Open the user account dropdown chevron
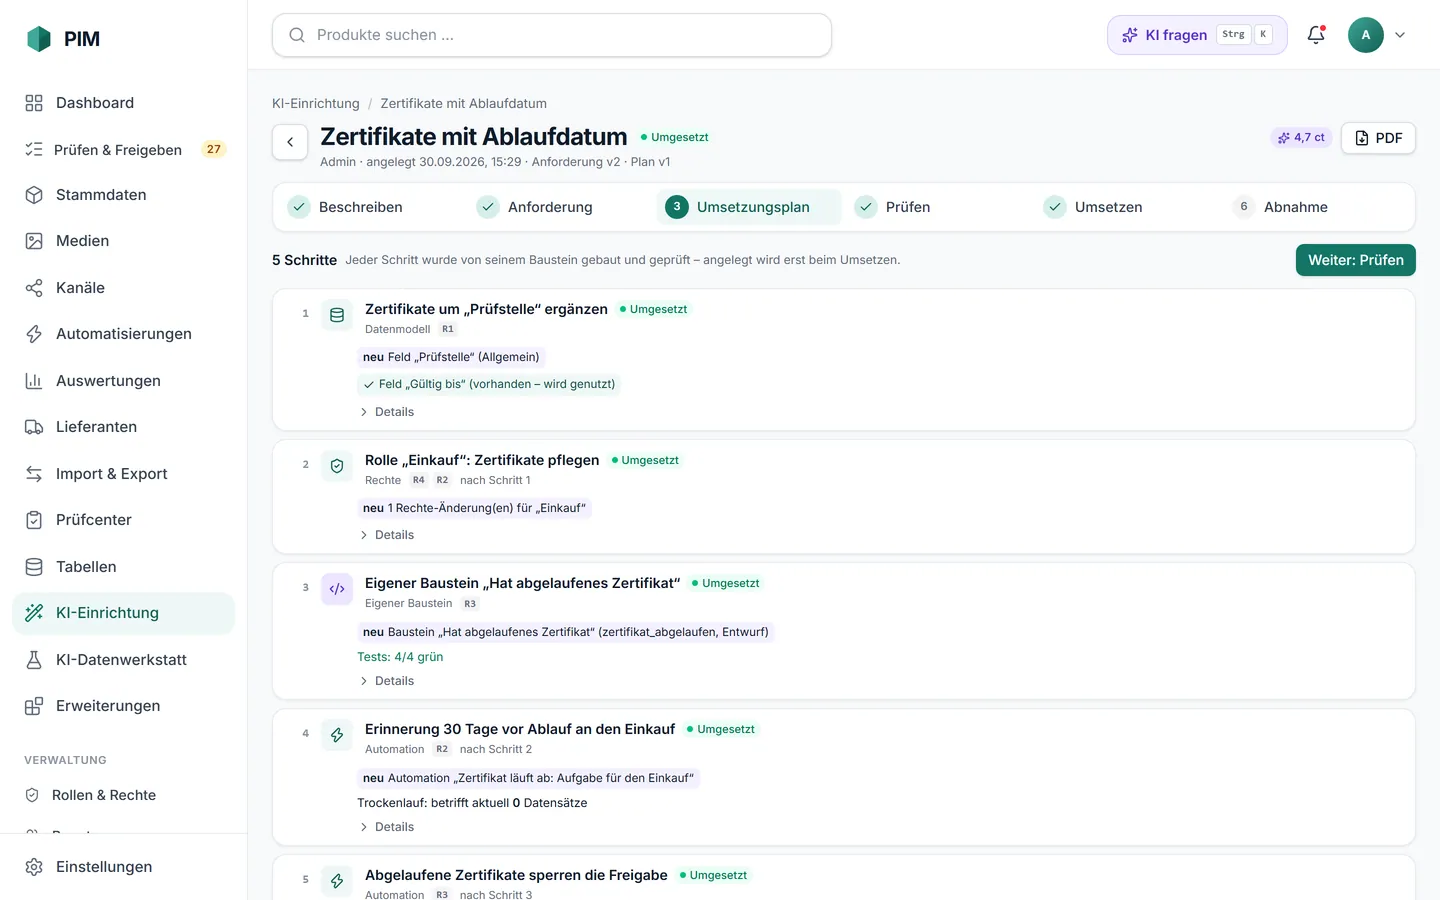The width and height of the screenshot is (1440, 900). coord(1400,35)
